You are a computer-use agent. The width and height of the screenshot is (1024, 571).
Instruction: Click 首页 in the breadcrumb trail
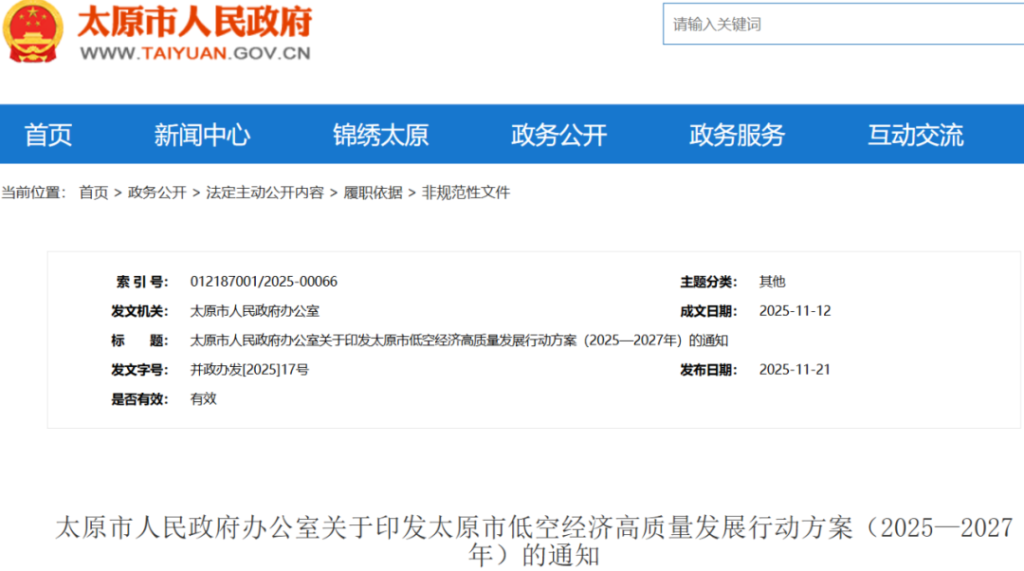point(93,192)
